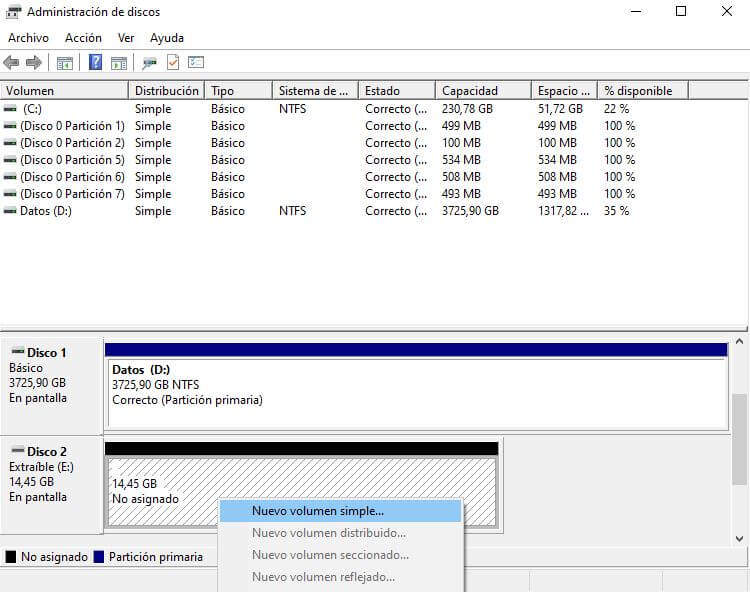The image size is (750, 592).
Task: Minimize the Administración de discos window
Action: point(636,11)
